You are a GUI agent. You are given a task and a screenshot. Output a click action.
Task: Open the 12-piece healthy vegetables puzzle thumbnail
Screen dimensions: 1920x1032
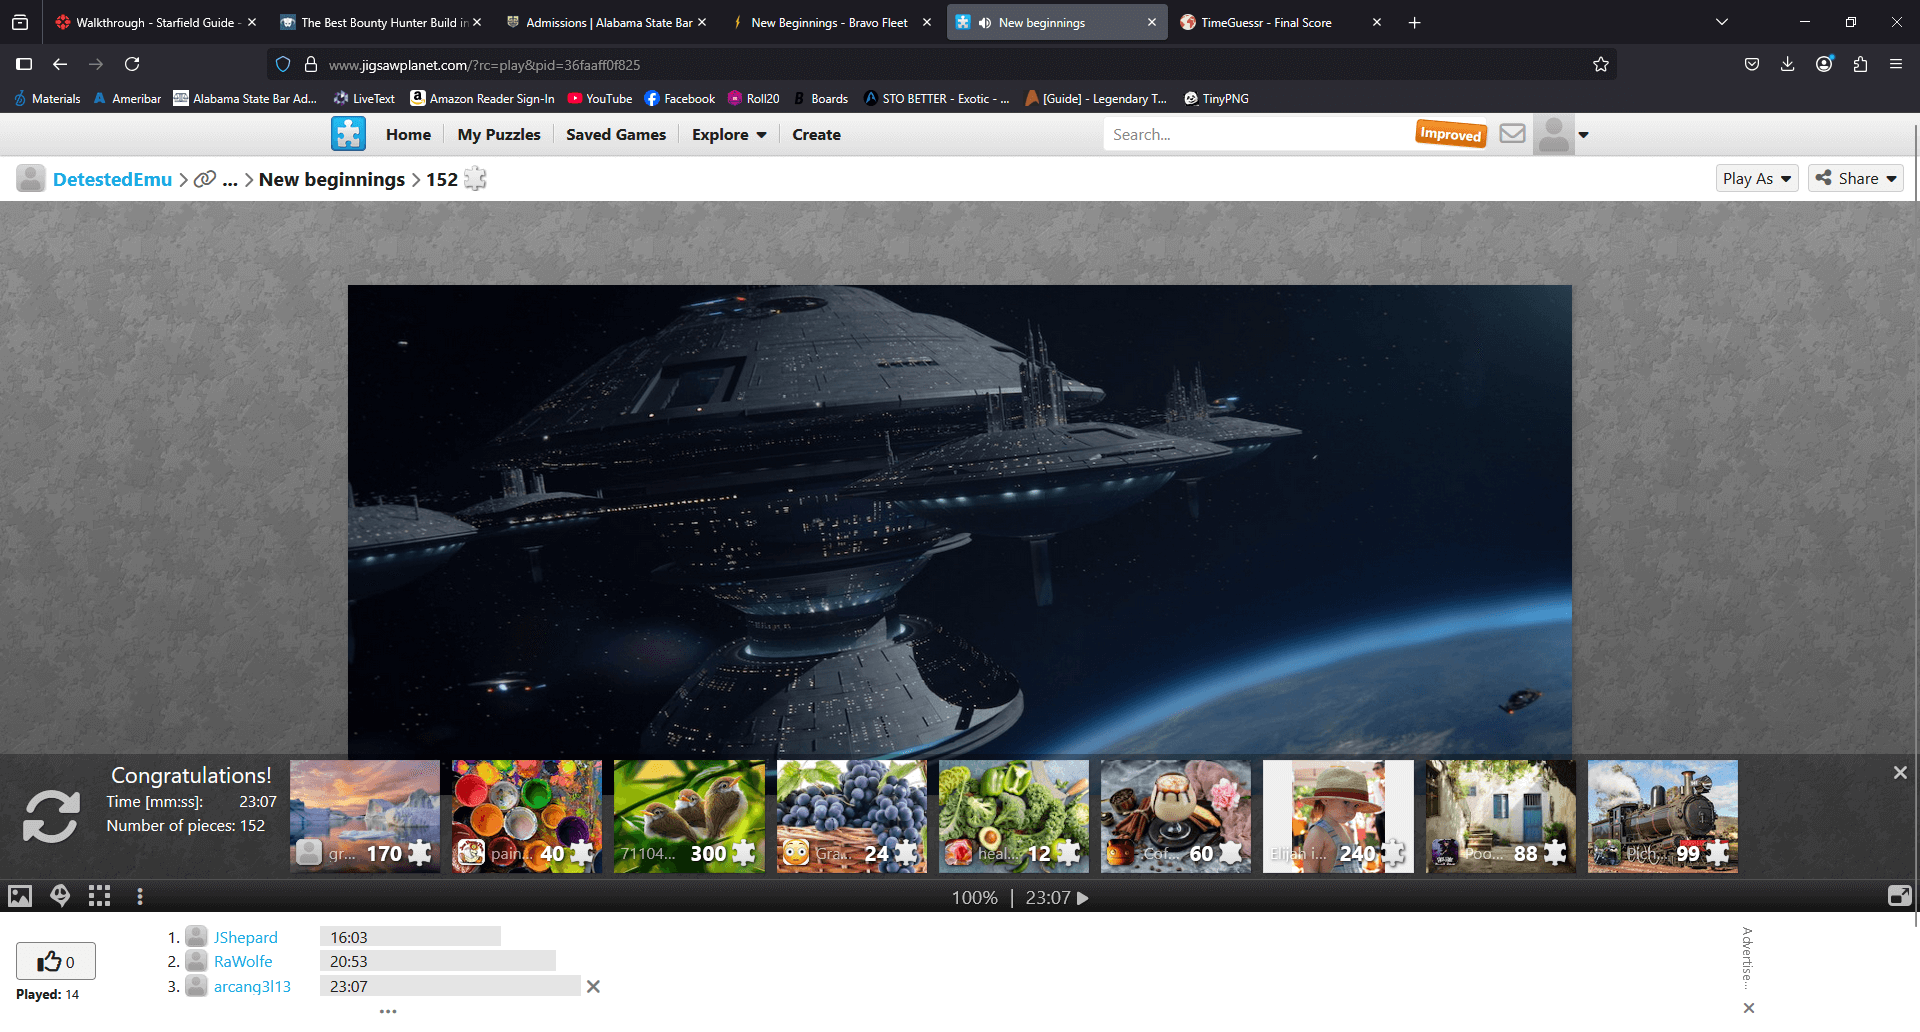point(1014,816)
